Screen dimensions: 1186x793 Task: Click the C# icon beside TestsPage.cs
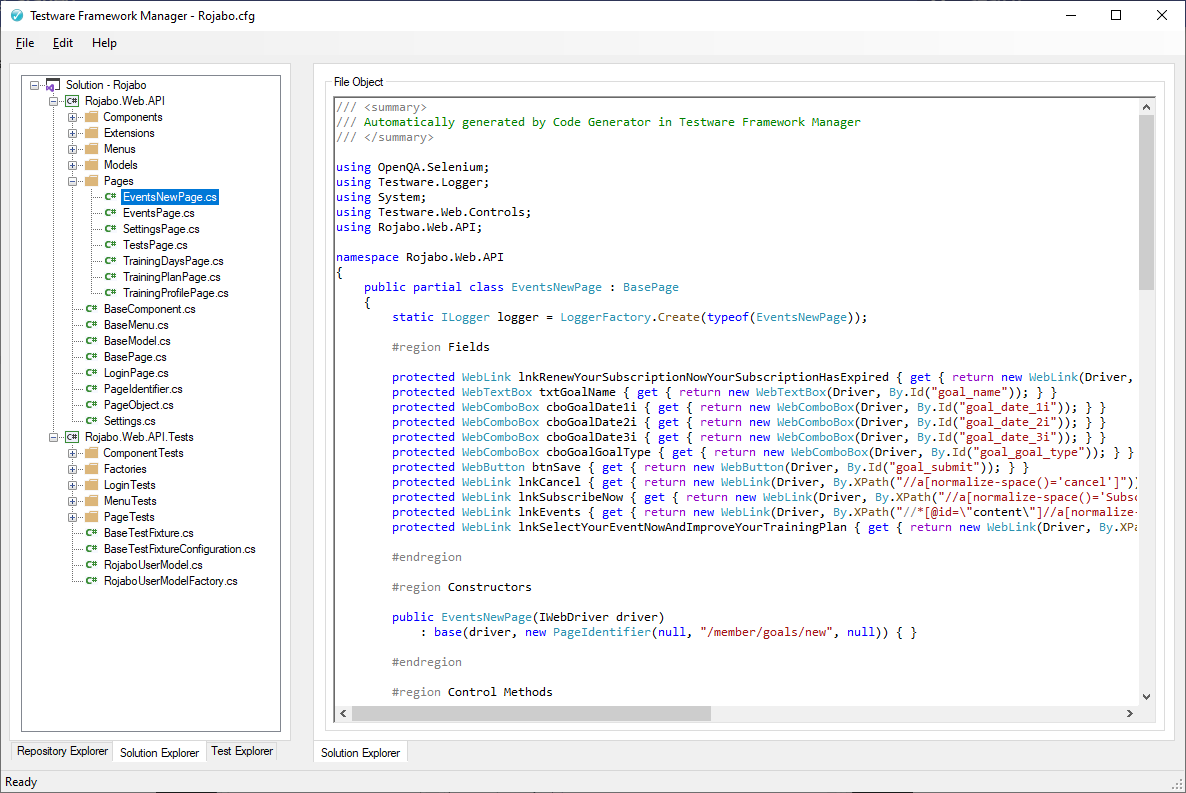(110, 244)
